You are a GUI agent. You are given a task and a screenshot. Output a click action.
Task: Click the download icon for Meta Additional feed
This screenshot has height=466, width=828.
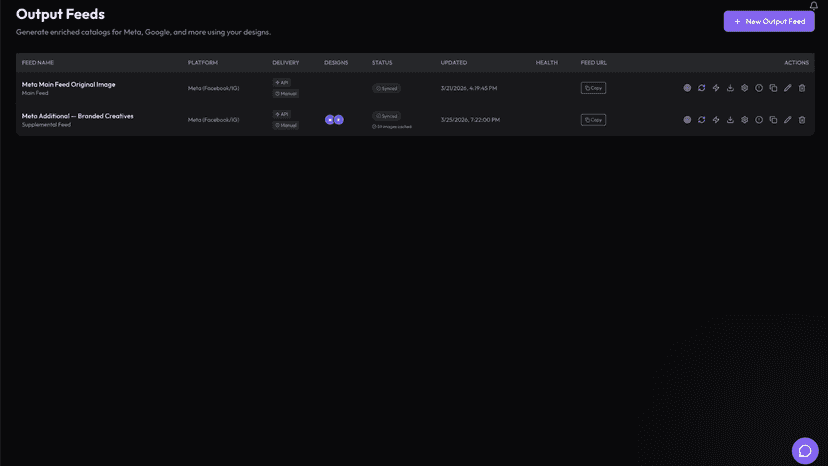pyautogui.click(x=730, y=120)
